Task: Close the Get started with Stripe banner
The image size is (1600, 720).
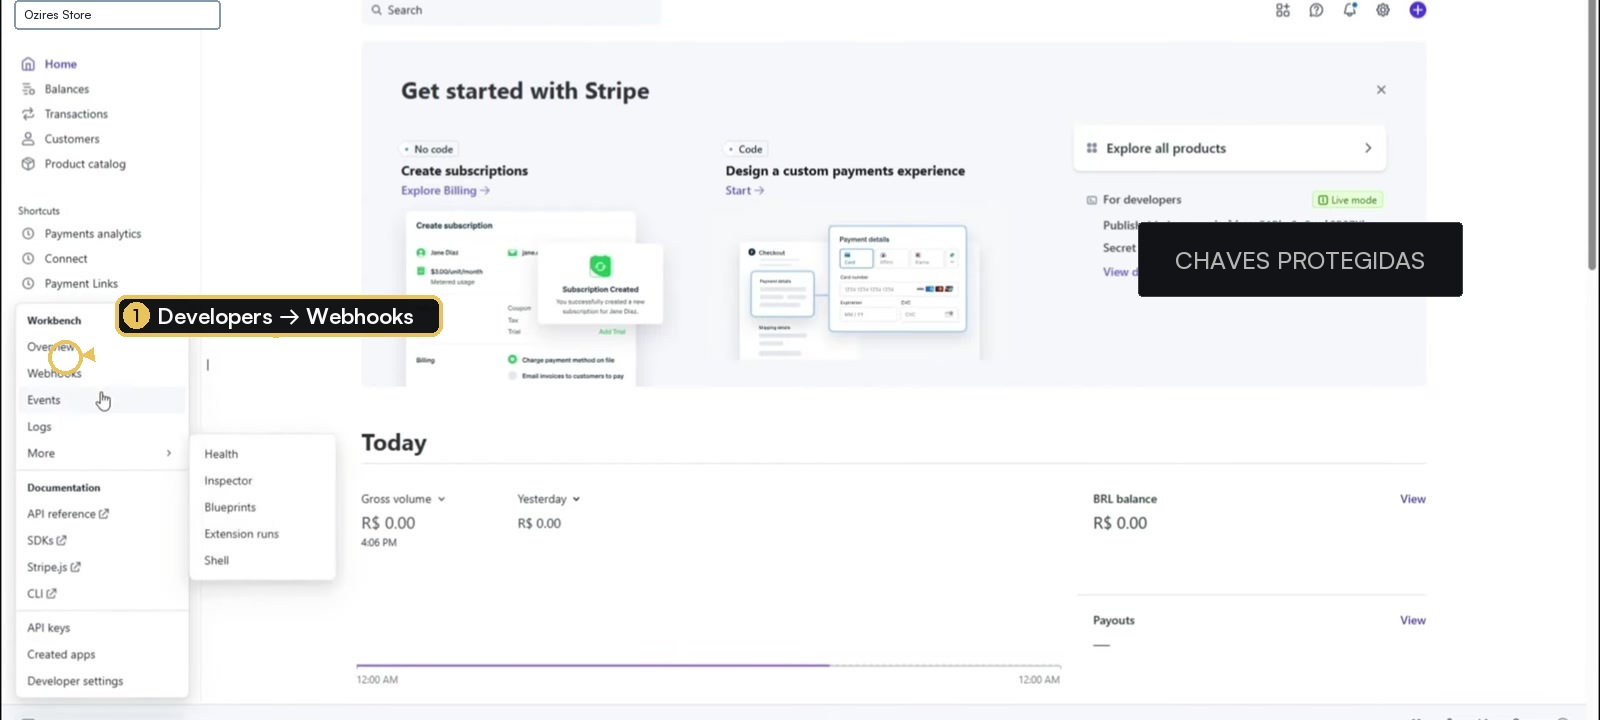Action: pyautogui.click(x=1381, y=90)
